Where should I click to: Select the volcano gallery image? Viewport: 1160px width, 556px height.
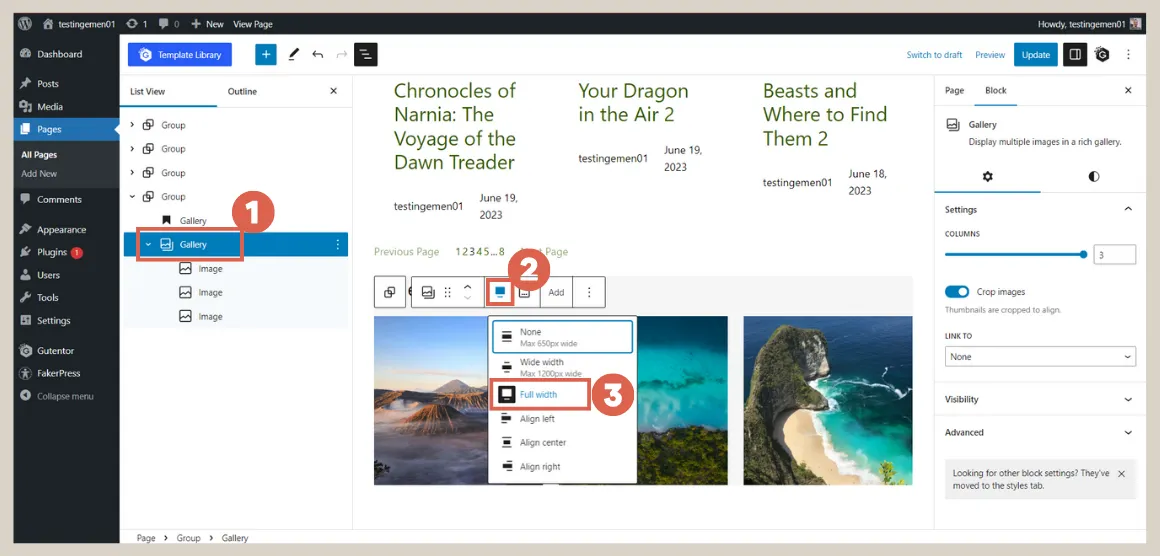tap(431, 400)
